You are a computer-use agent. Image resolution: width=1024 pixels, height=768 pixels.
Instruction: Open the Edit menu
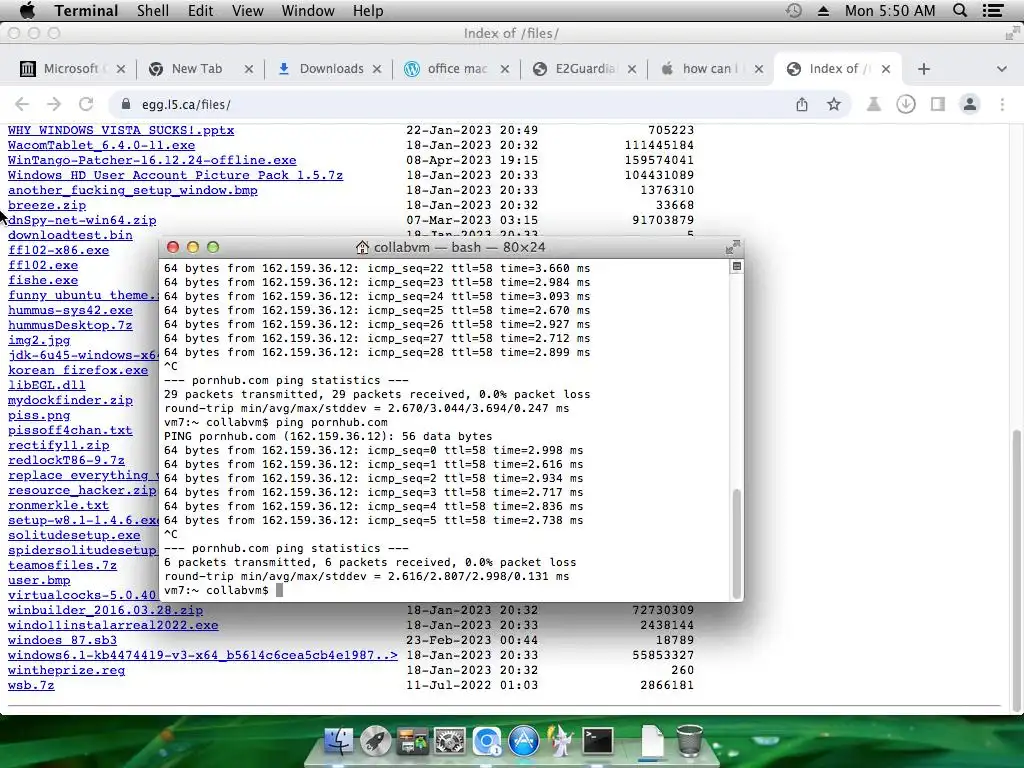(200, 10)
